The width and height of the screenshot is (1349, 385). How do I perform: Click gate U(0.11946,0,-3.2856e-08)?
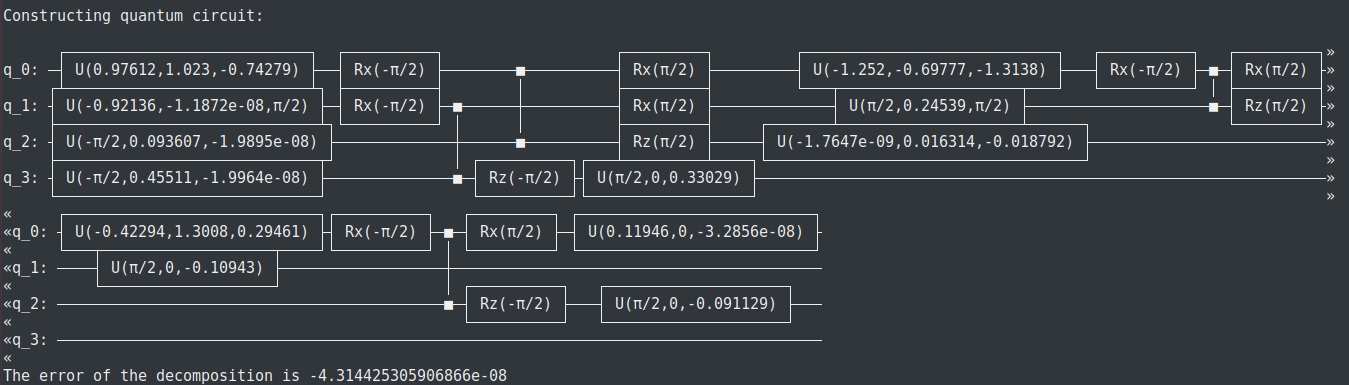click(x=696, y=232)
